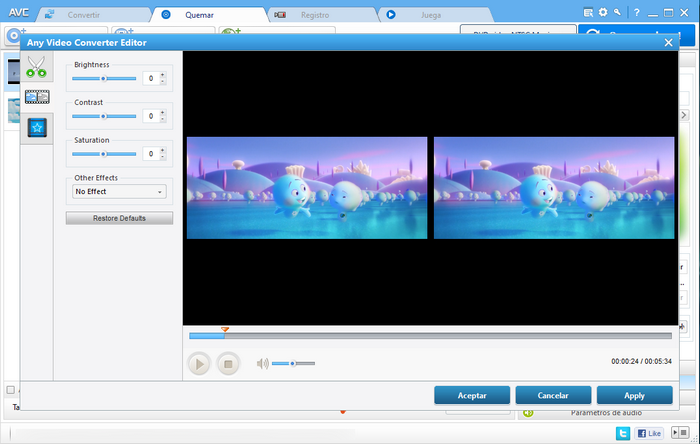This screenshot has width=700, height=444.
Task: Mute audio with the speaker icon
Action: [262, 364]
